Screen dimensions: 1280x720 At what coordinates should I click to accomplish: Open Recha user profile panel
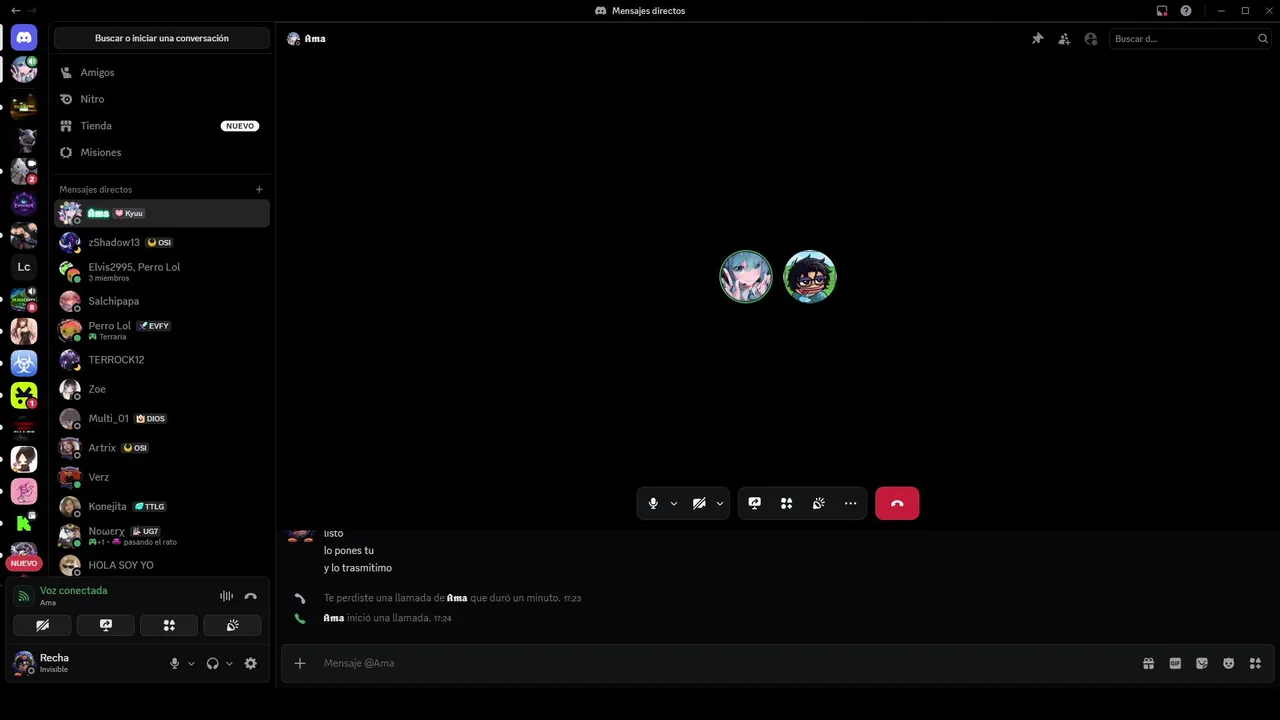tap(86, 663)
